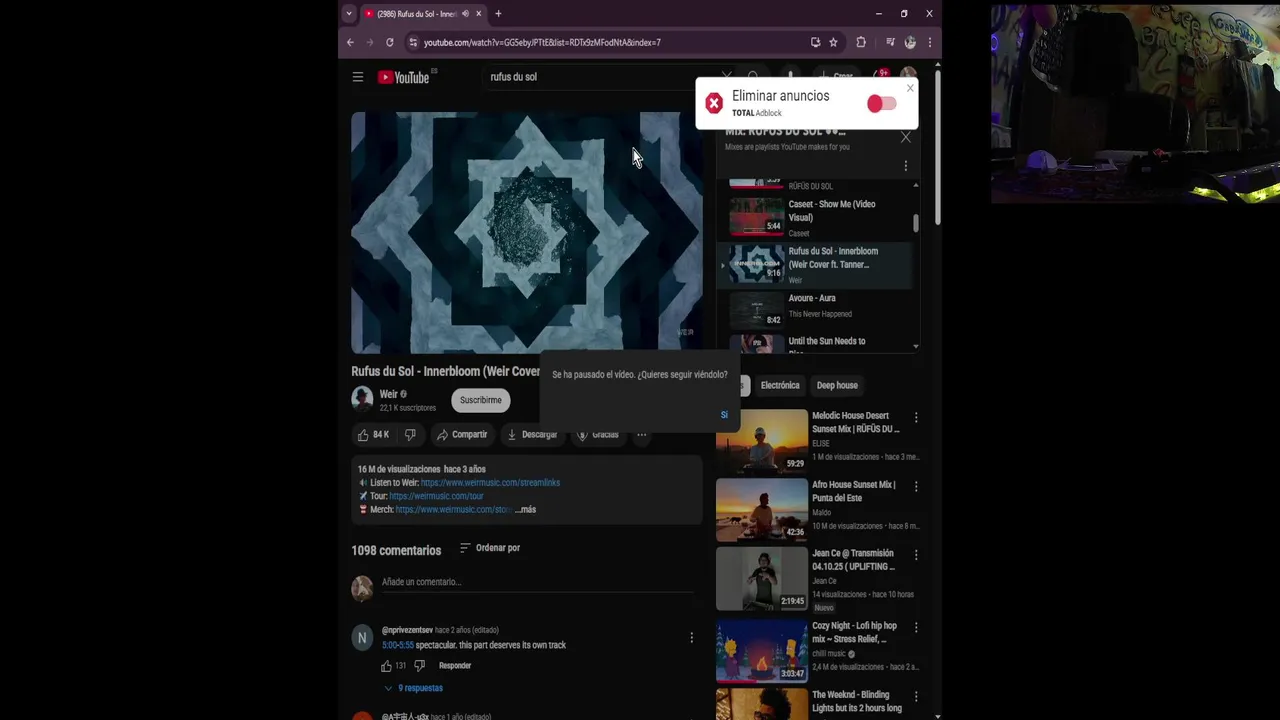1280x720 pixels.
Task: Open the Chrome profile avatar
Action: (910, 42)
